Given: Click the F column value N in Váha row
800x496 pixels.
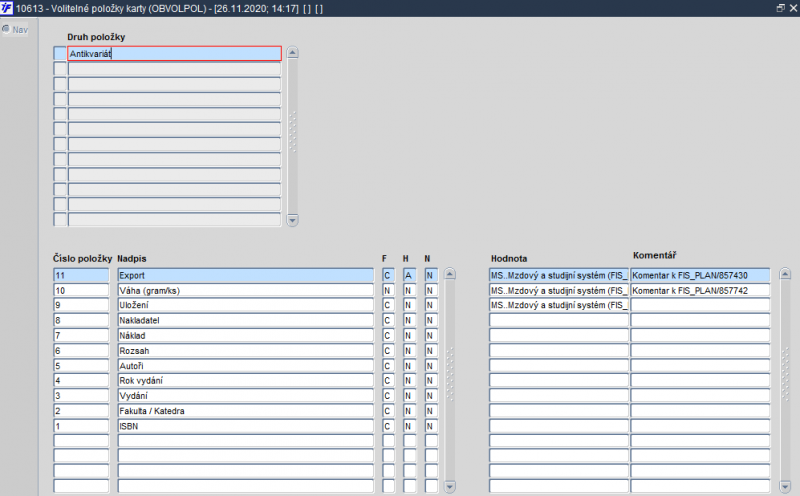Looking at the screenshot, I should tap(388, 290).
